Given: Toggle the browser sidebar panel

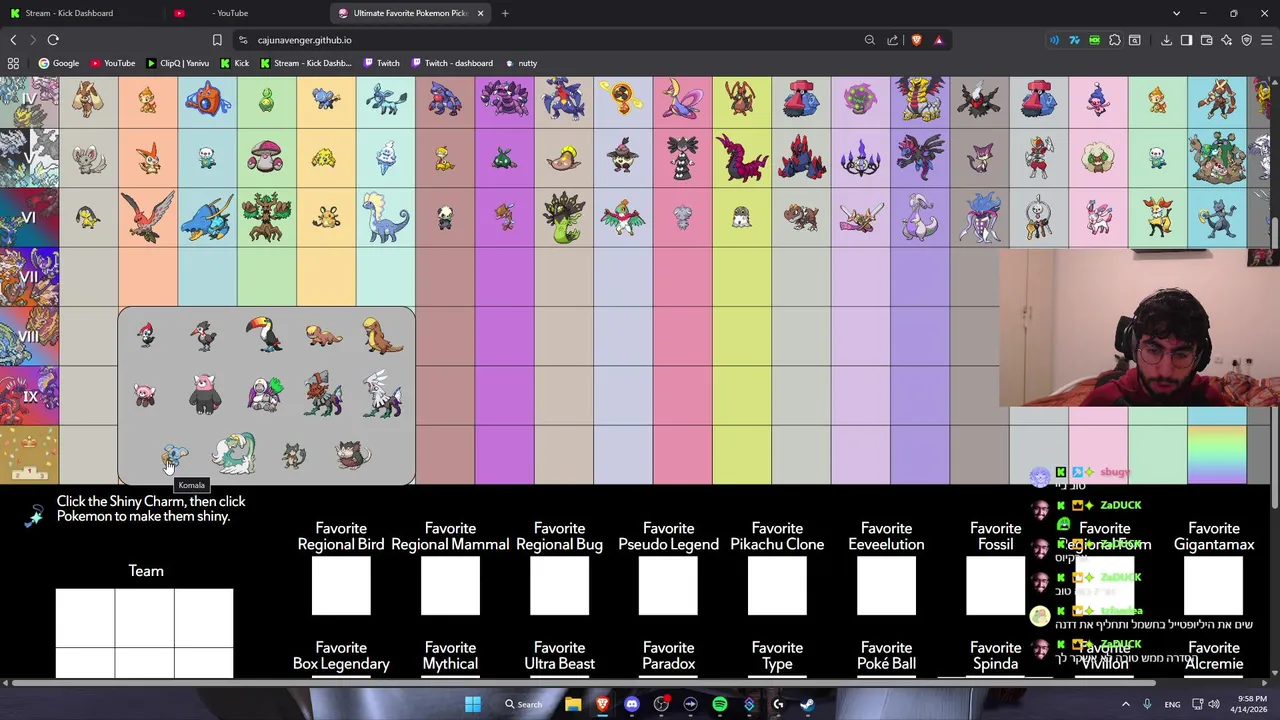Looking at the screenshot, I should [1186, 40].
